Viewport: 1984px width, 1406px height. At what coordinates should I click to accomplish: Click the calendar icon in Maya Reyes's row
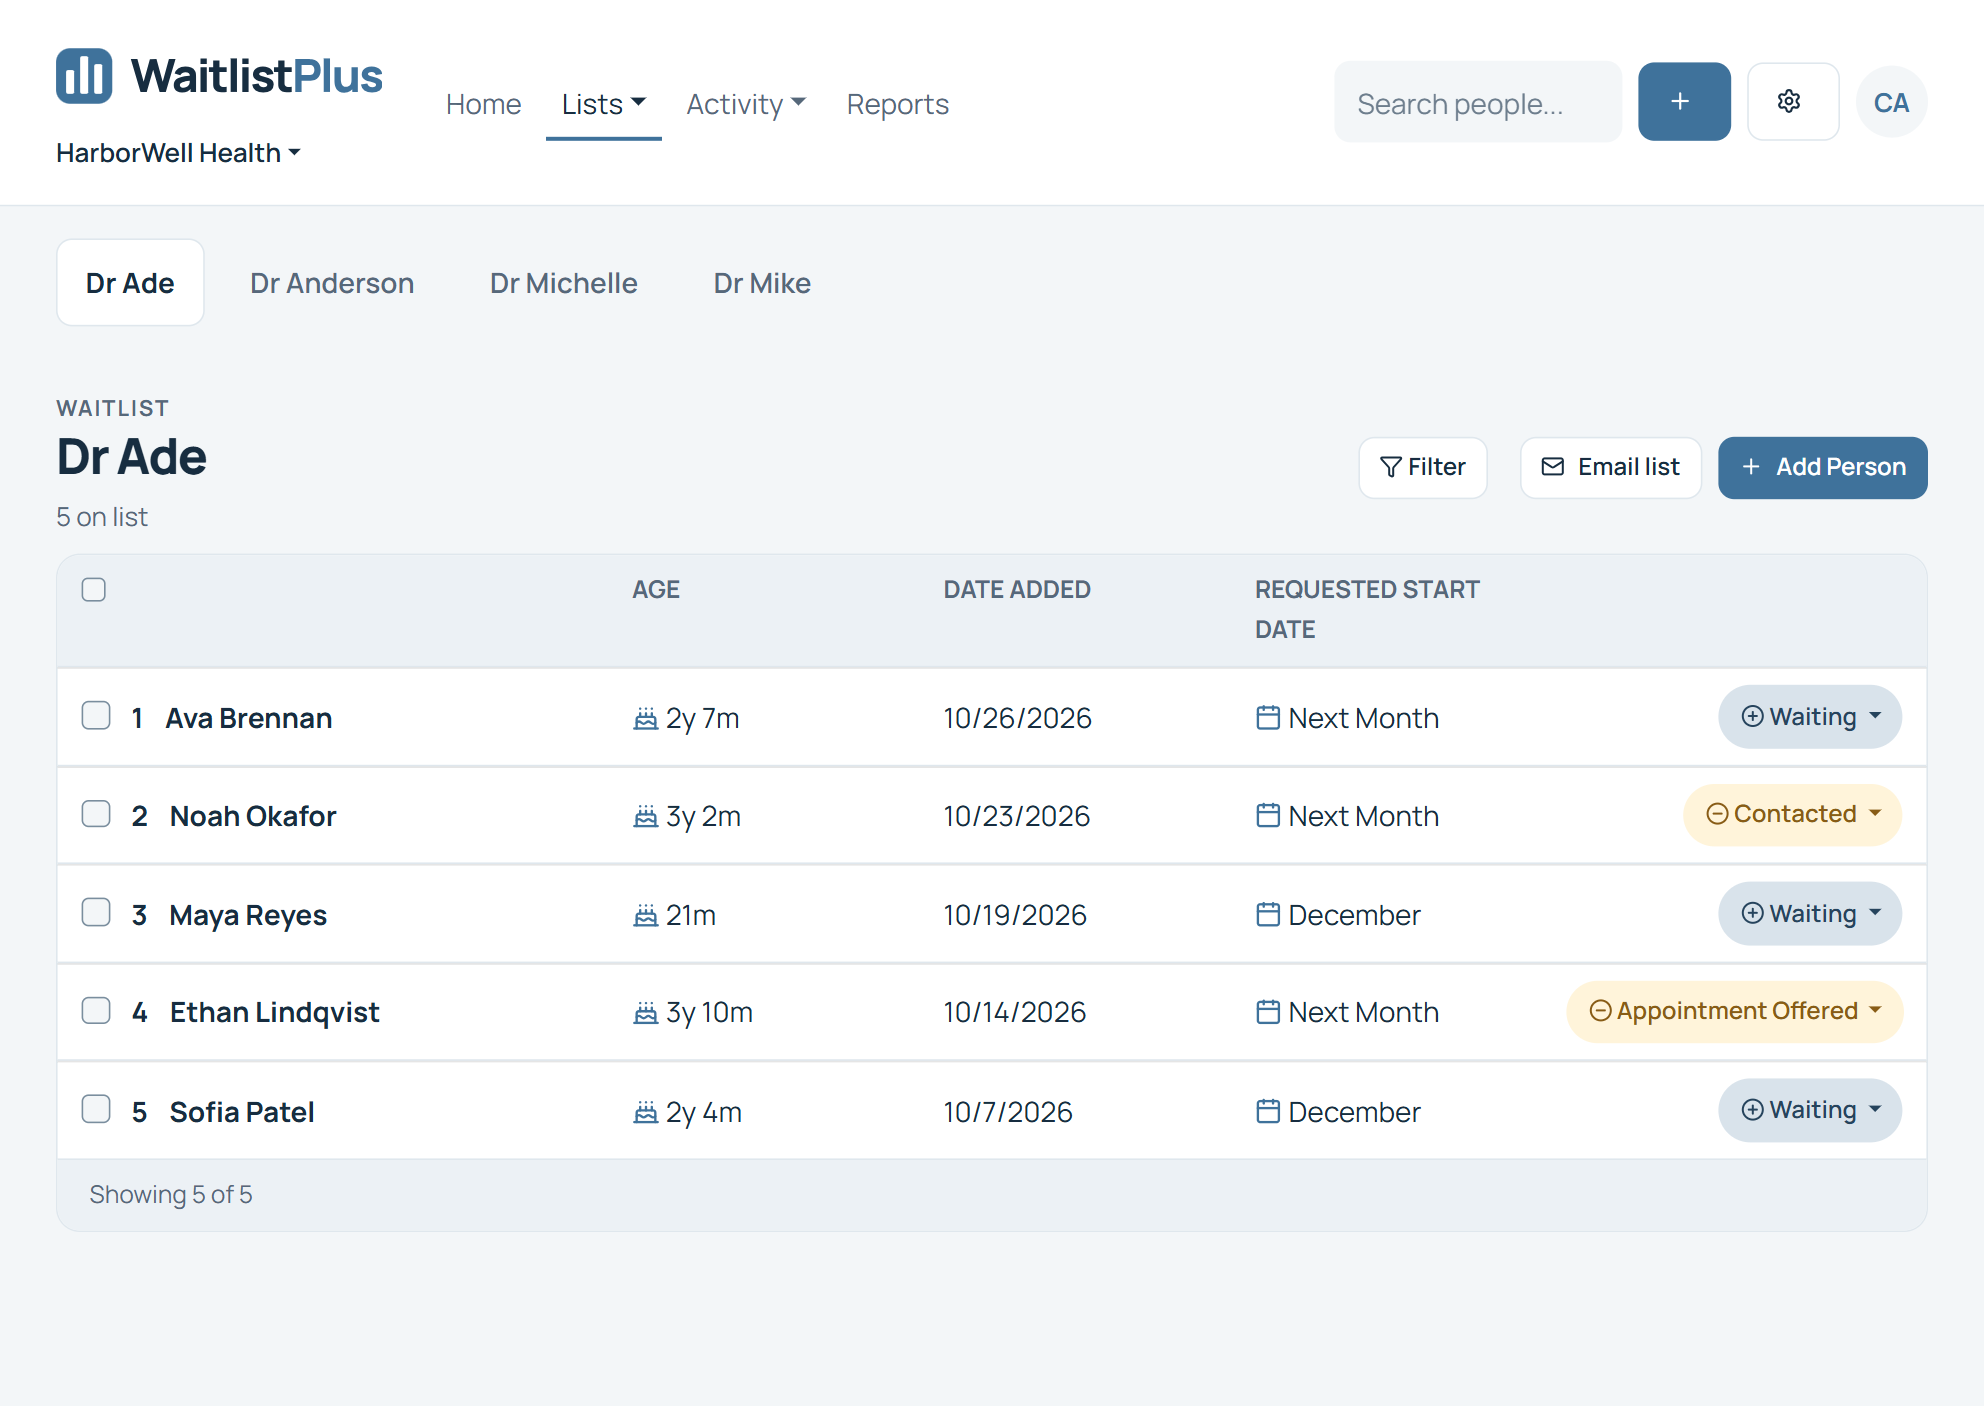[1268, 915]
